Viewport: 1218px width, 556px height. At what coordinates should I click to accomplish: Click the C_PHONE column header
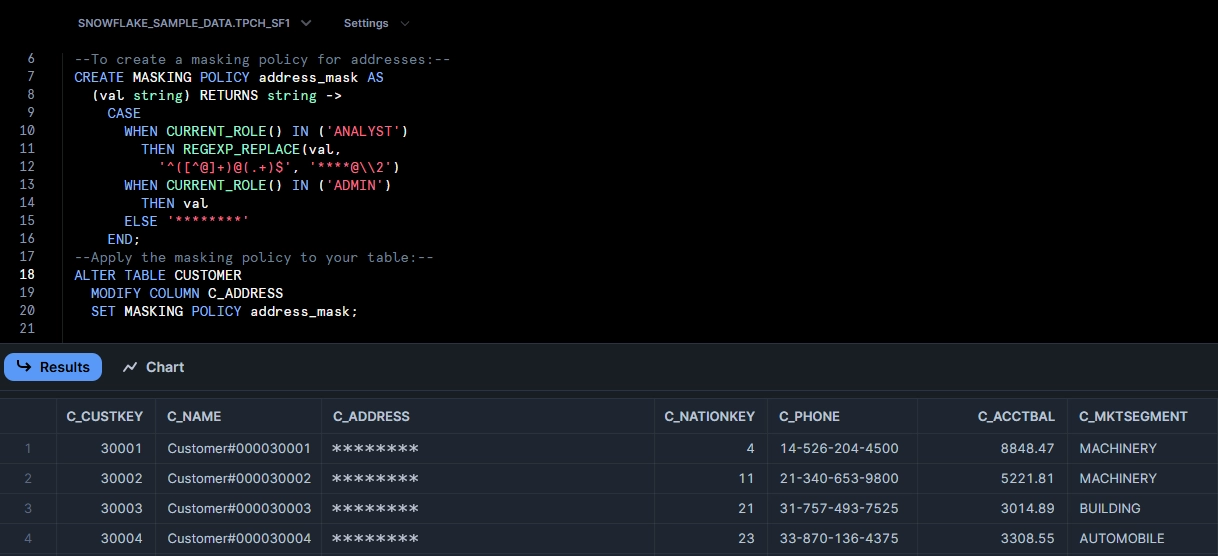point(810,416)
